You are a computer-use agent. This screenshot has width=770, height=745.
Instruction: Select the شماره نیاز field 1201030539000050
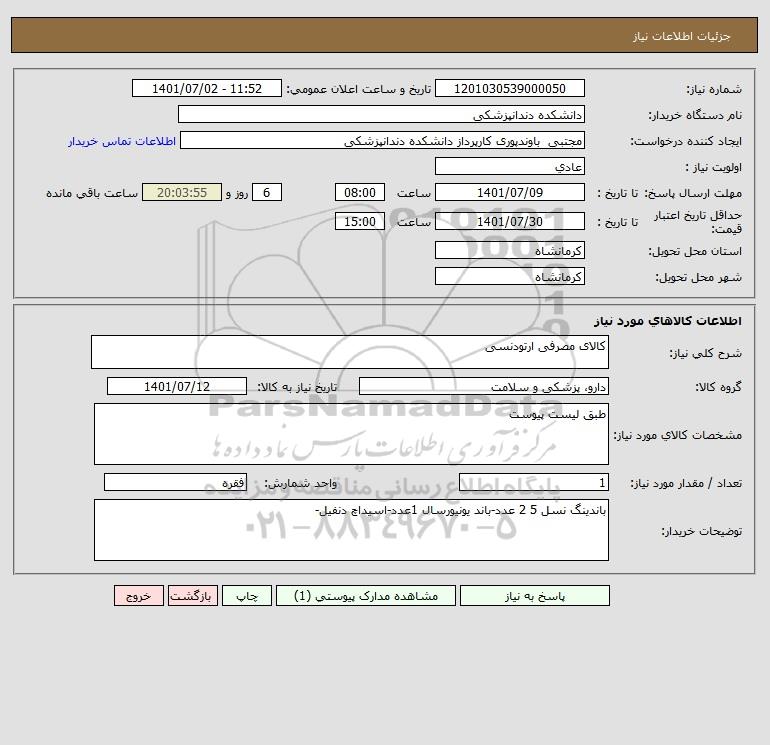[510, 88]
